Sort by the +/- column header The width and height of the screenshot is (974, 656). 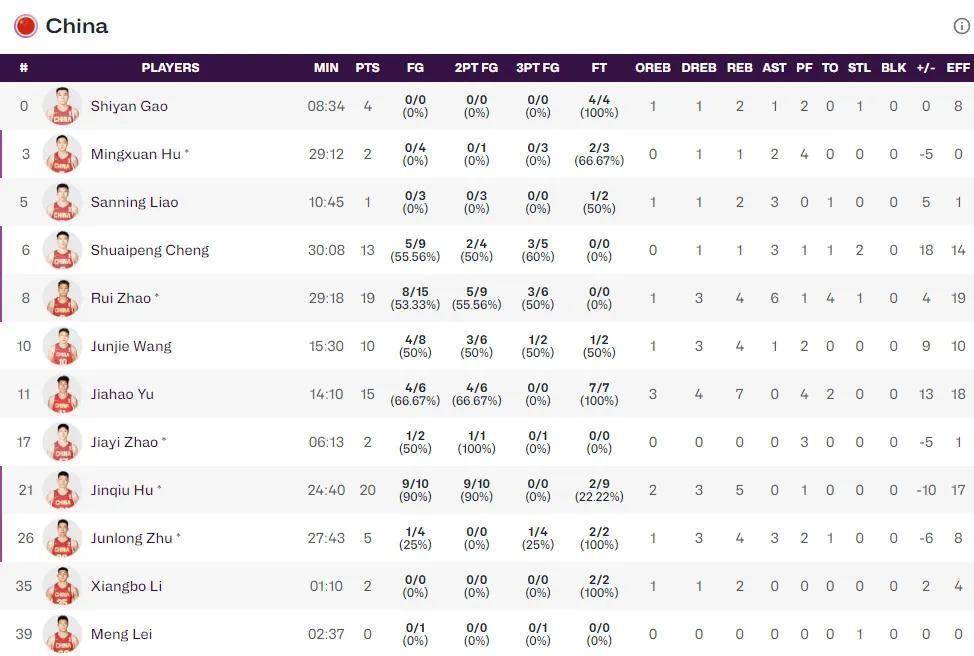926,68
